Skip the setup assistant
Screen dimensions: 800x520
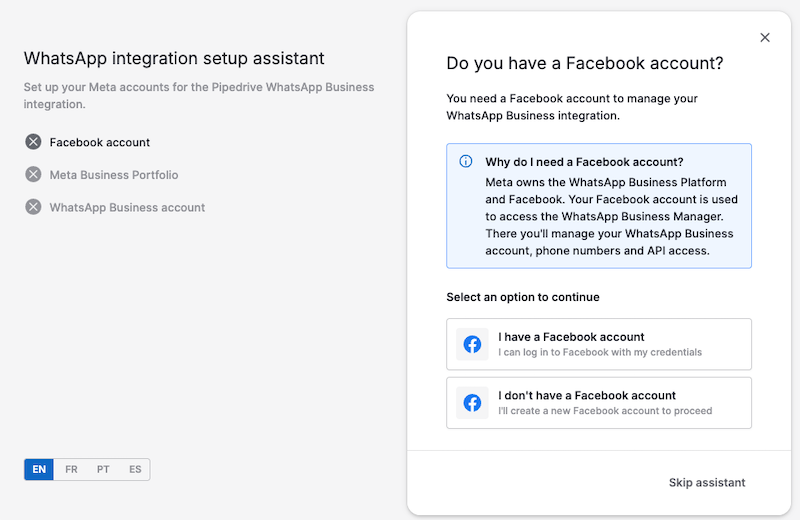coord(707,482)
